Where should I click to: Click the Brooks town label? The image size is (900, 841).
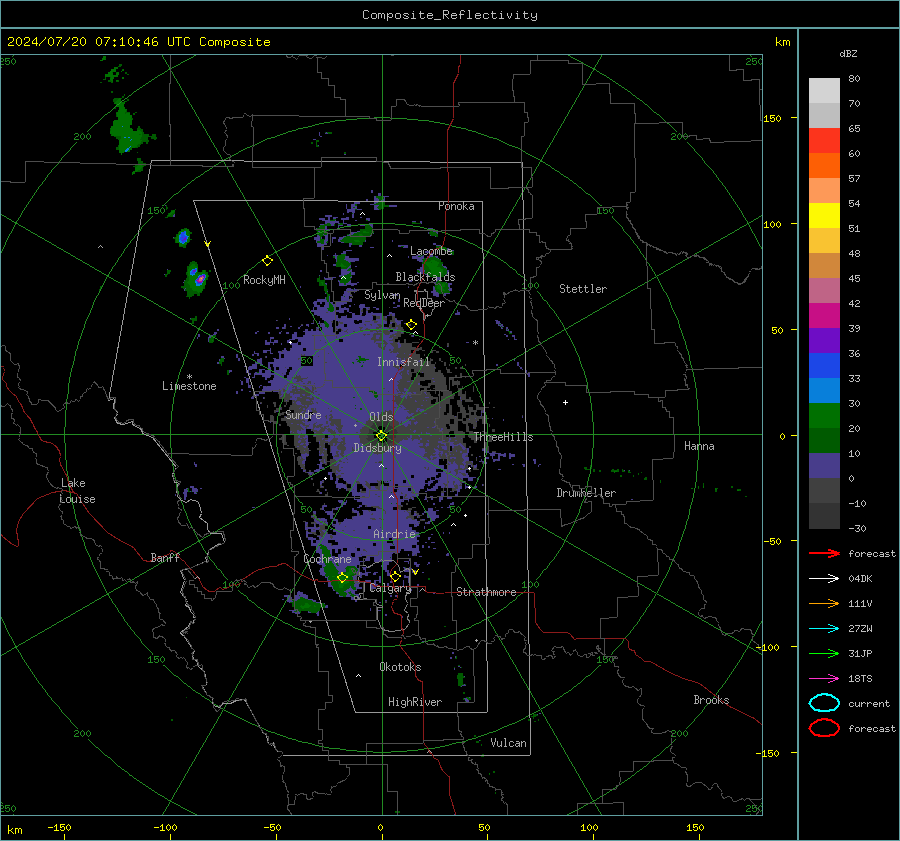click(x=711, y=700)
